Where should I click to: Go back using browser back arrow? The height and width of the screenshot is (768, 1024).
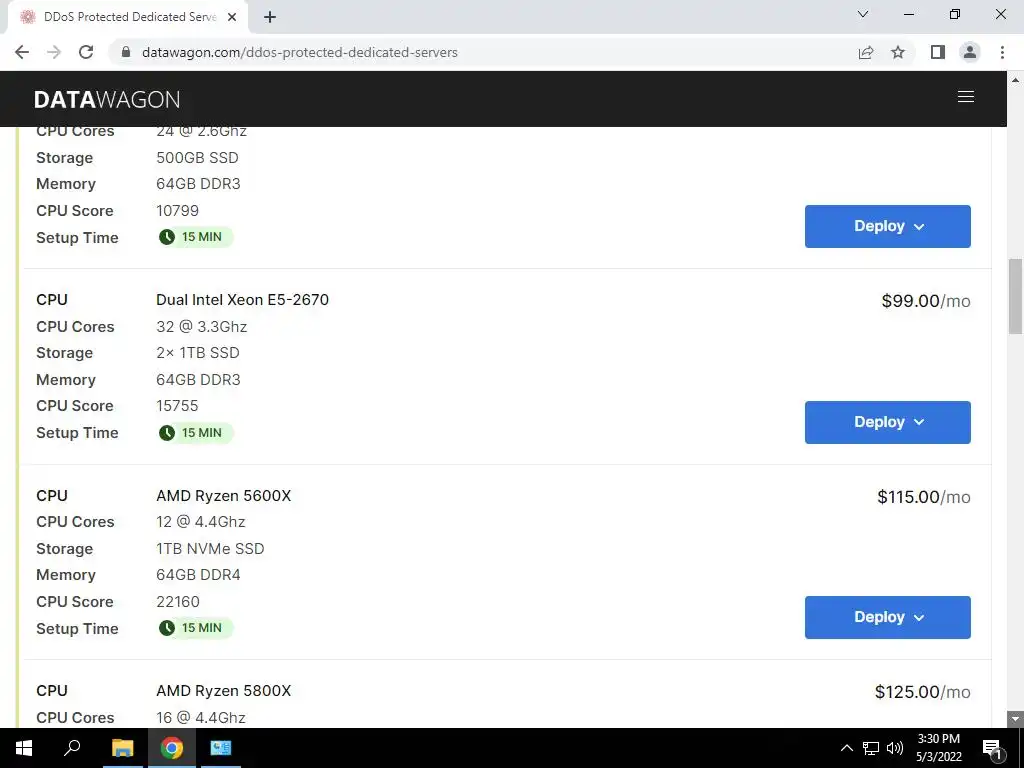click(x=22, y=52)
